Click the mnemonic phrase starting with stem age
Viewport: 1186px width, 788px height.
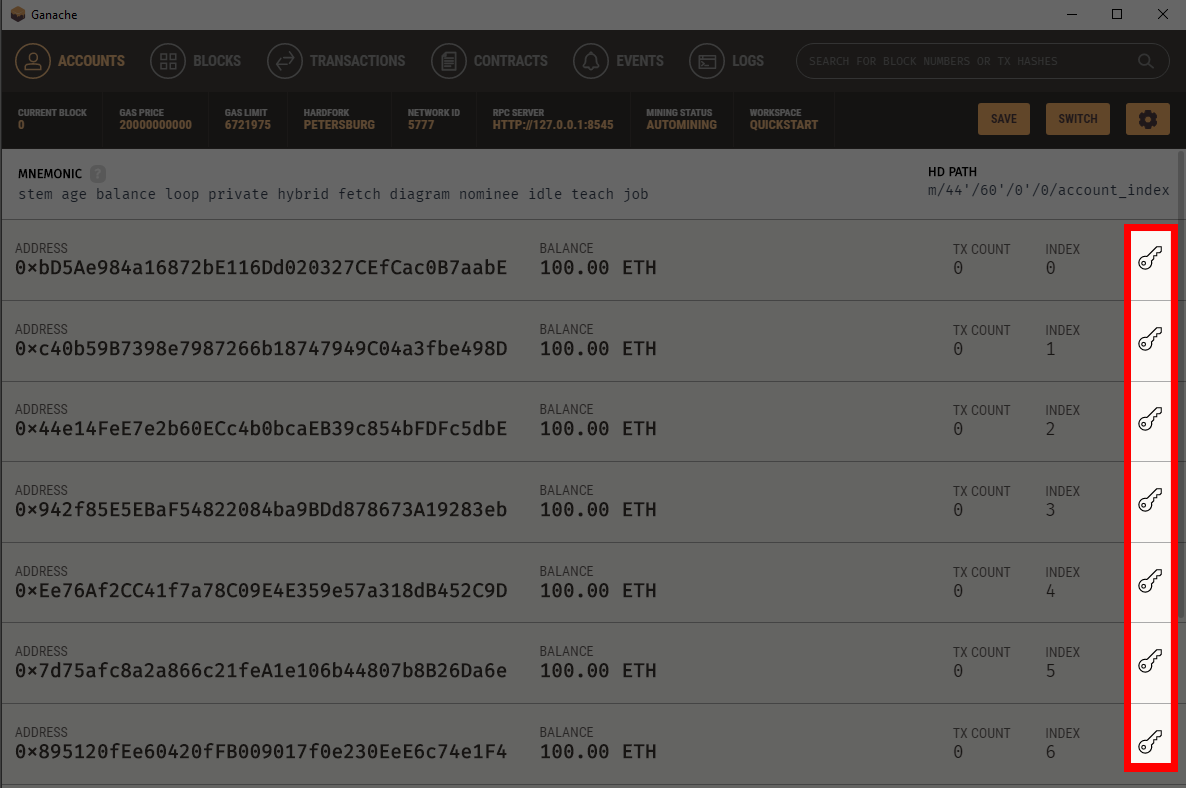333,194
